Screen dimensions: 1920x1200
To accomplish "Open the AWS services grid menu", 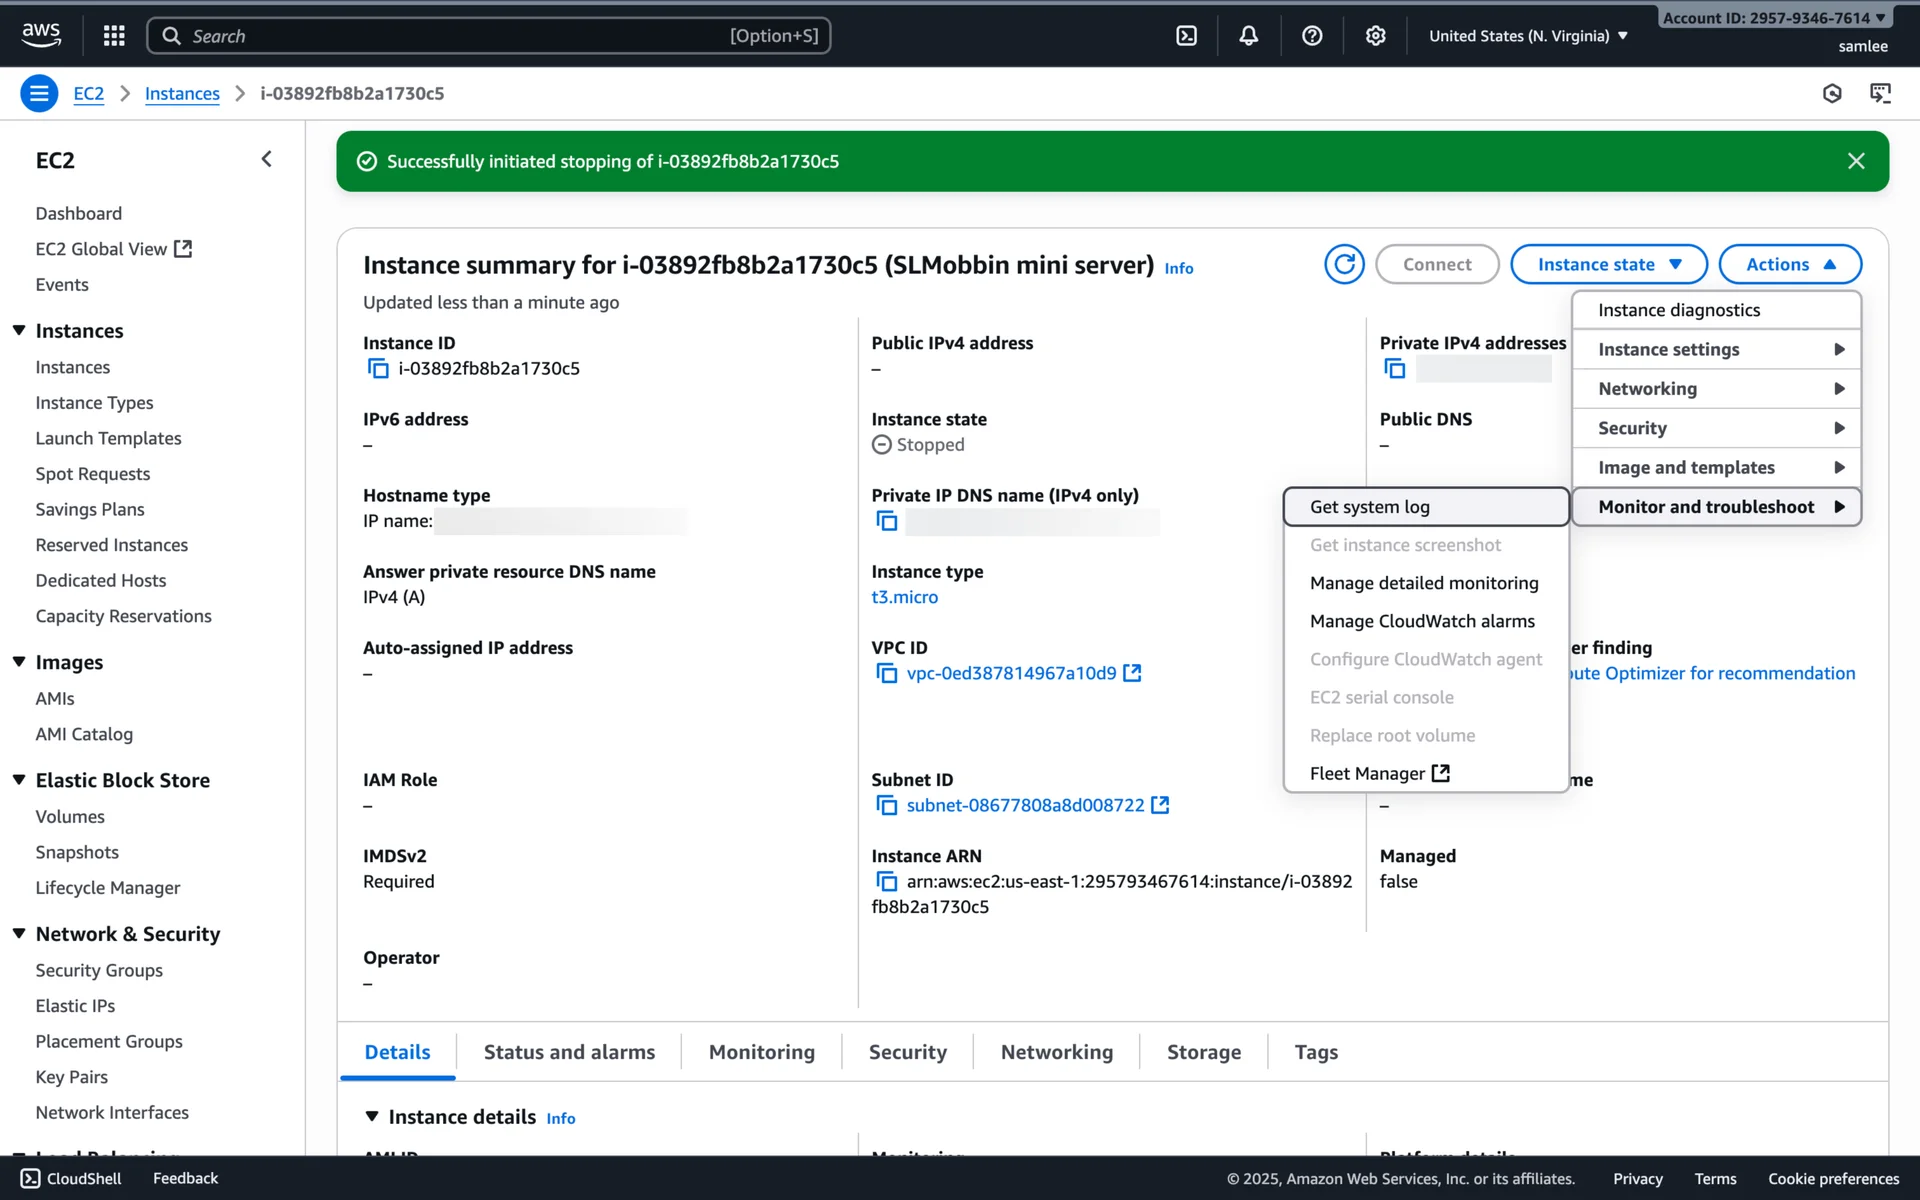I will pyautogui.click(x=114, y=36).
